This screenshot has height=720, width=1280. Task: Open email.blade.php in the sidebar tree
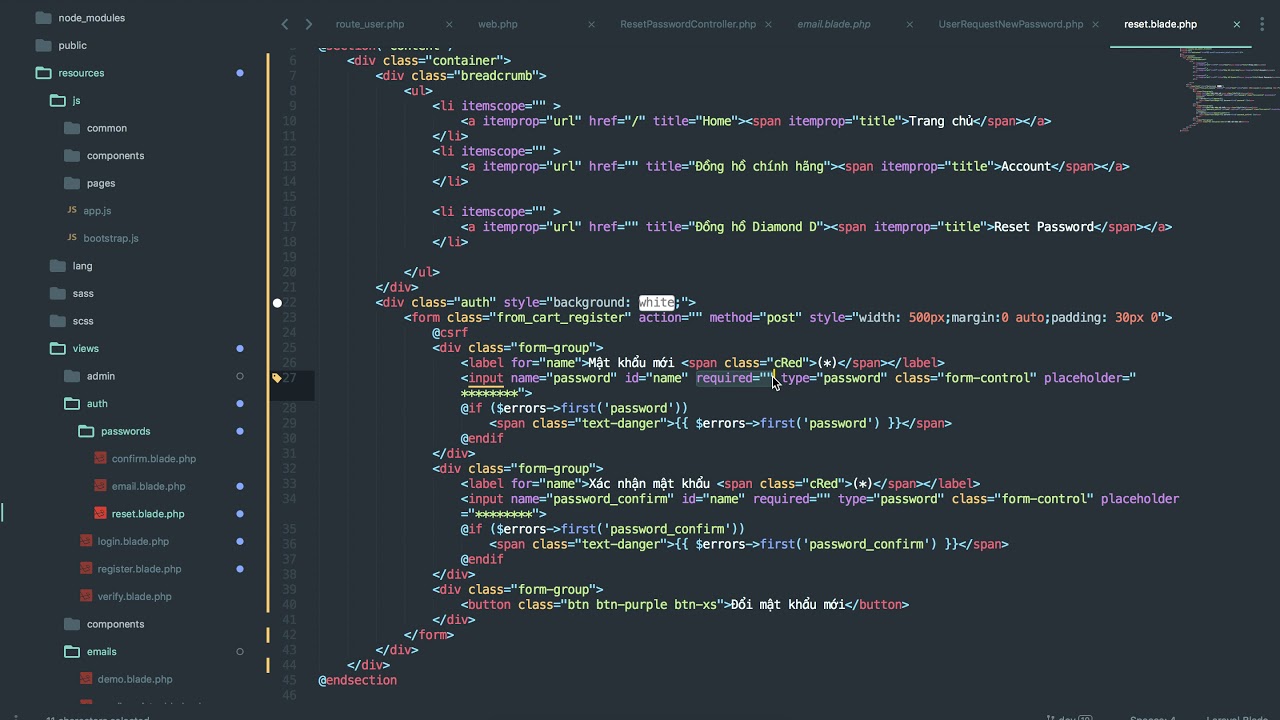tap(148, 486)
